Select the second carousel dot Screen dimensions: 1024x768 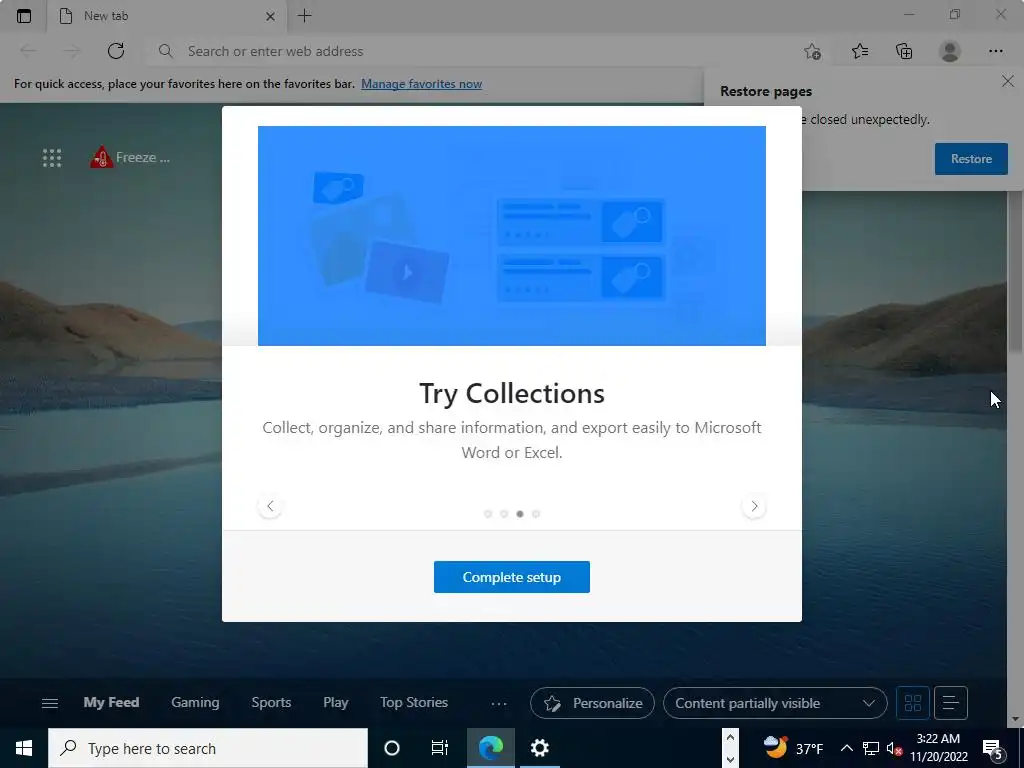[504, 514]
